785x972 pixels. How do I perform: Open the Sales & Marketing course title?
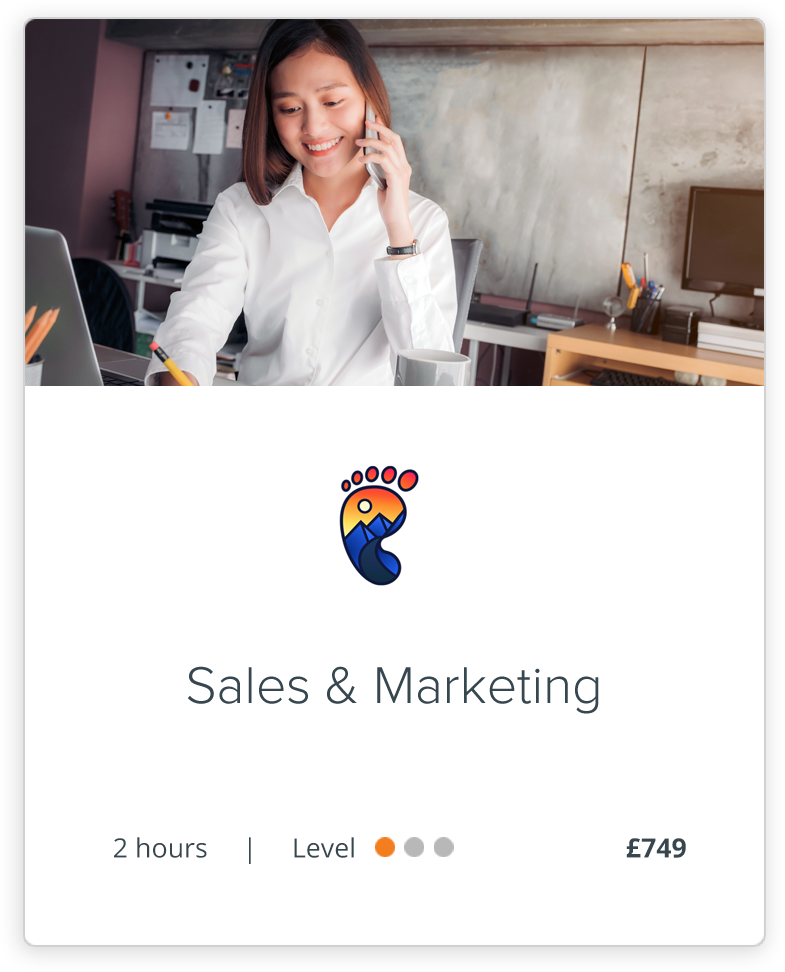pyautogui.click(x=394, y=686)
